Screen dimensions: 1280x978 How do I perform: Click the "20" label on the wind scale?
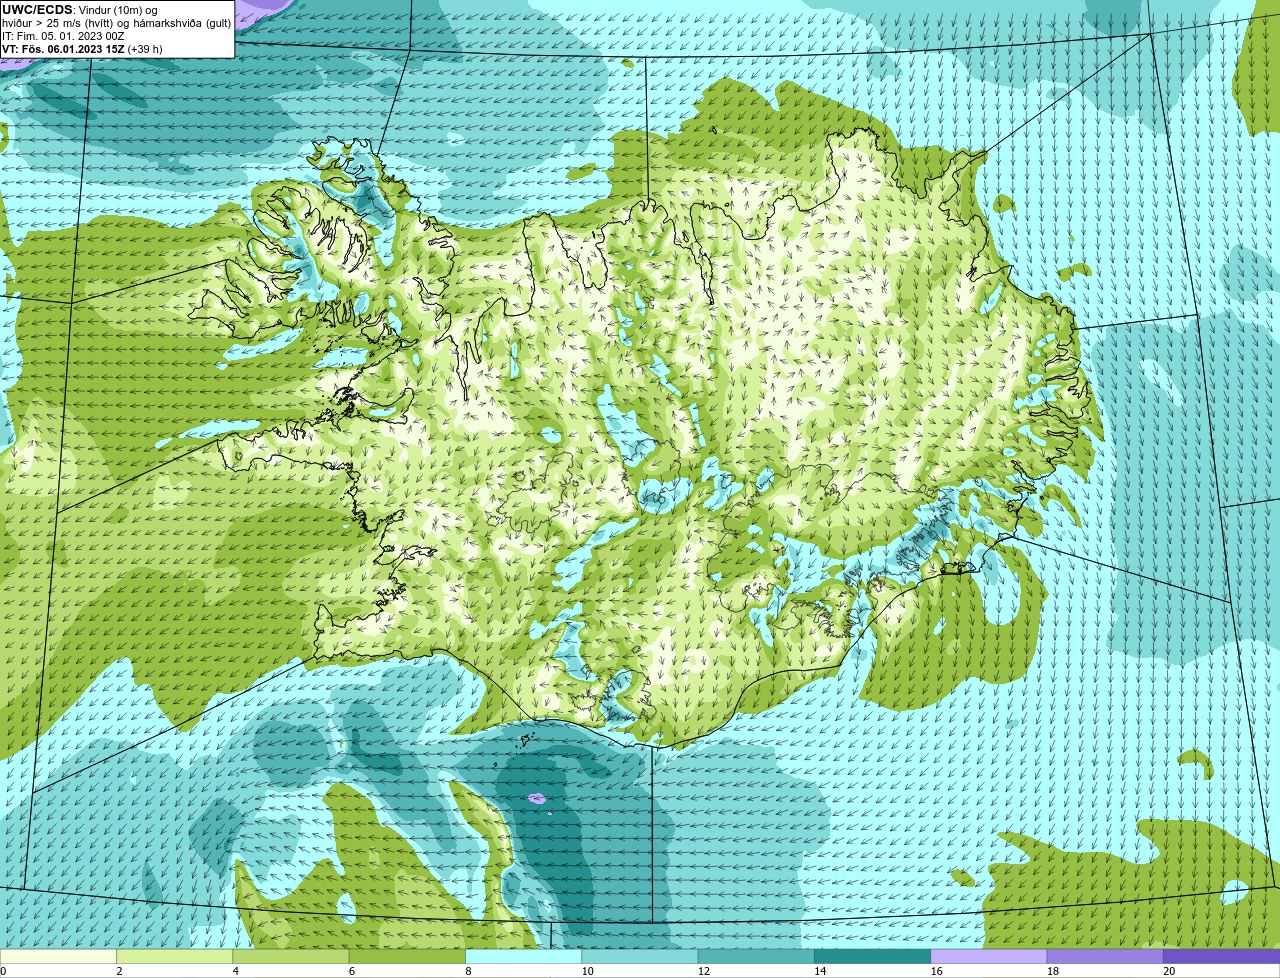click(1169, 971)
